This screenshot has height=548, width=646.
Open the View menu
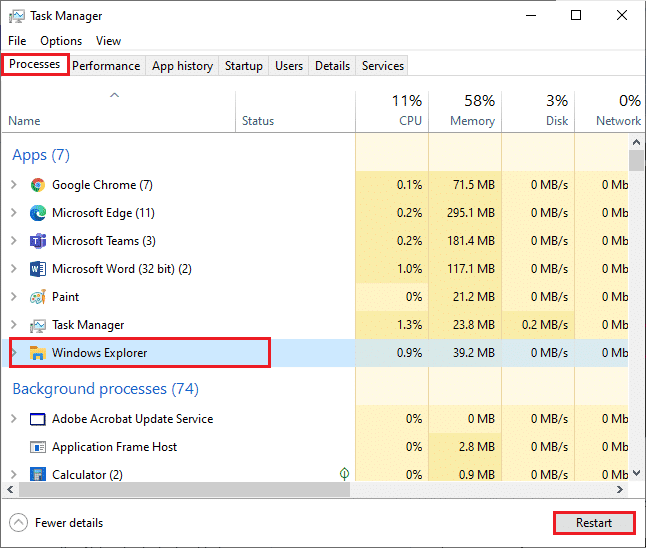pyautogui.click(x=108, y=41)
